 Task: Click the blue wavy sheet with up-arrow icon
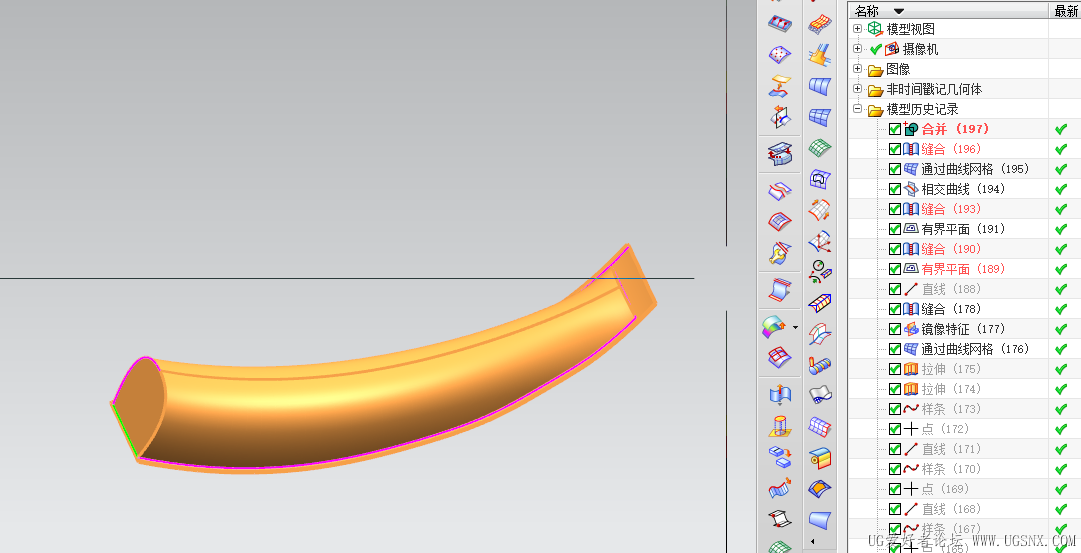coord(780,394)
